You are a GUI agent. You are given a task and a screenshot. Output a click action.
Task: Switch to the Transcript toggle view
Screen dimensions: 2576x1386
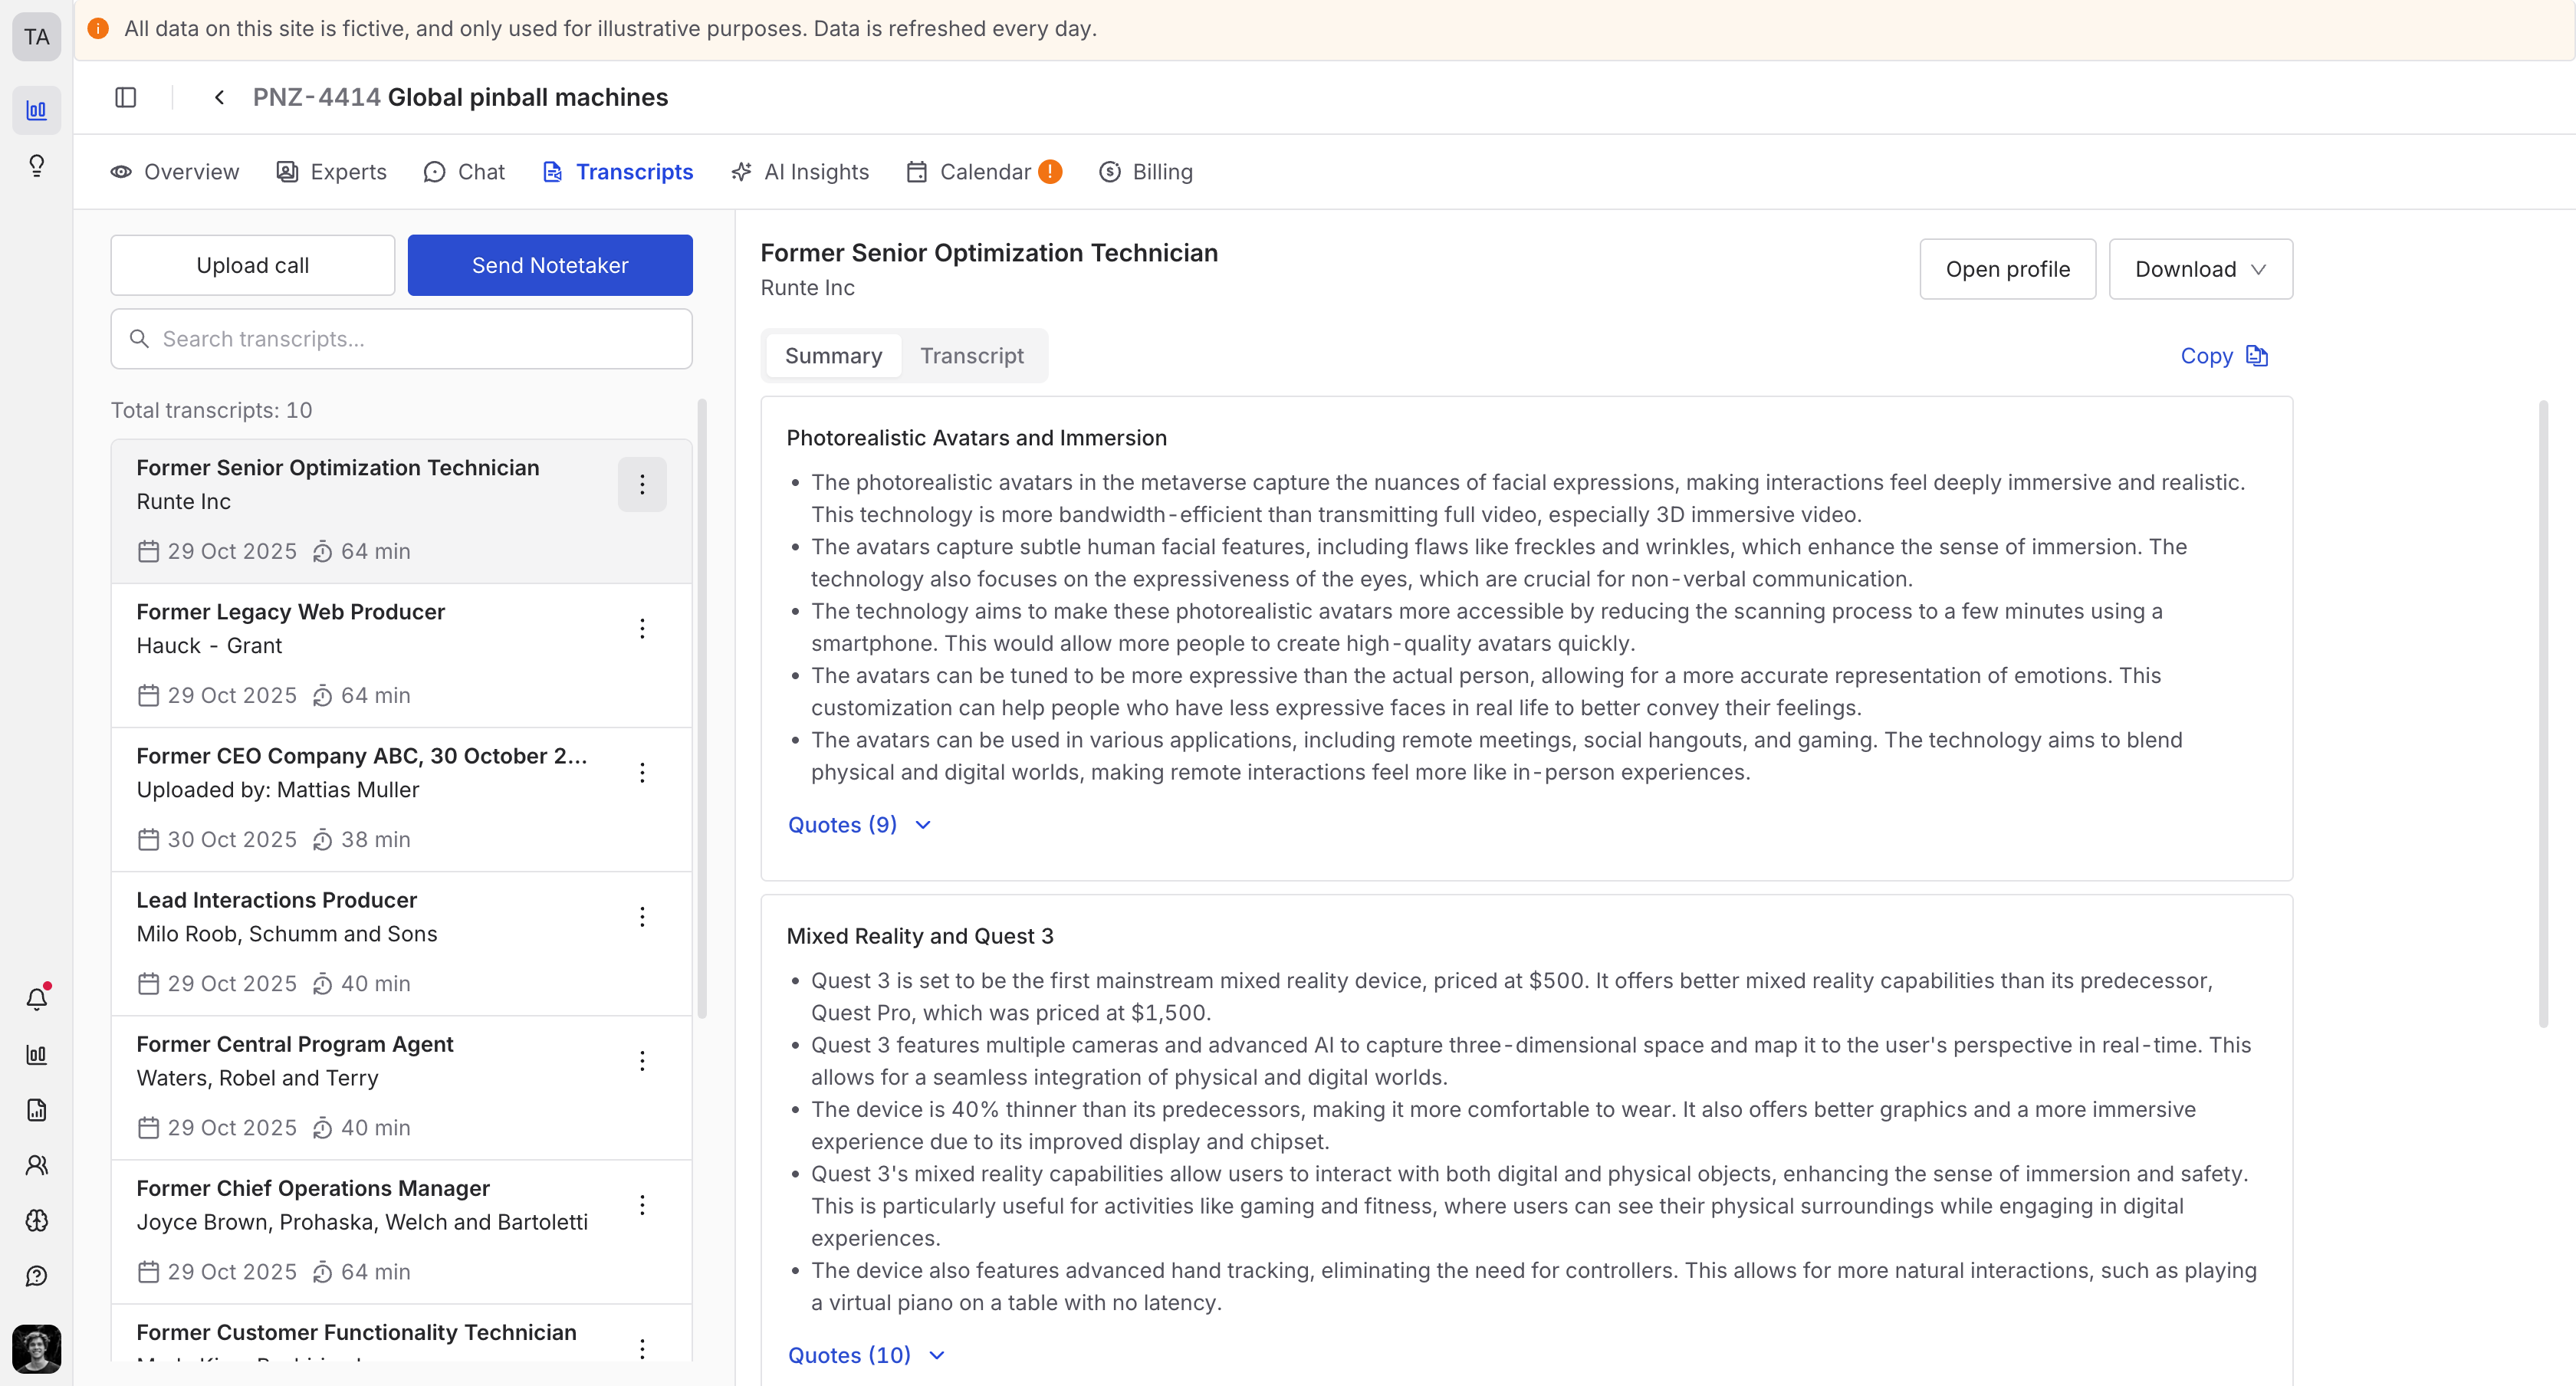(x=971, y=356)
